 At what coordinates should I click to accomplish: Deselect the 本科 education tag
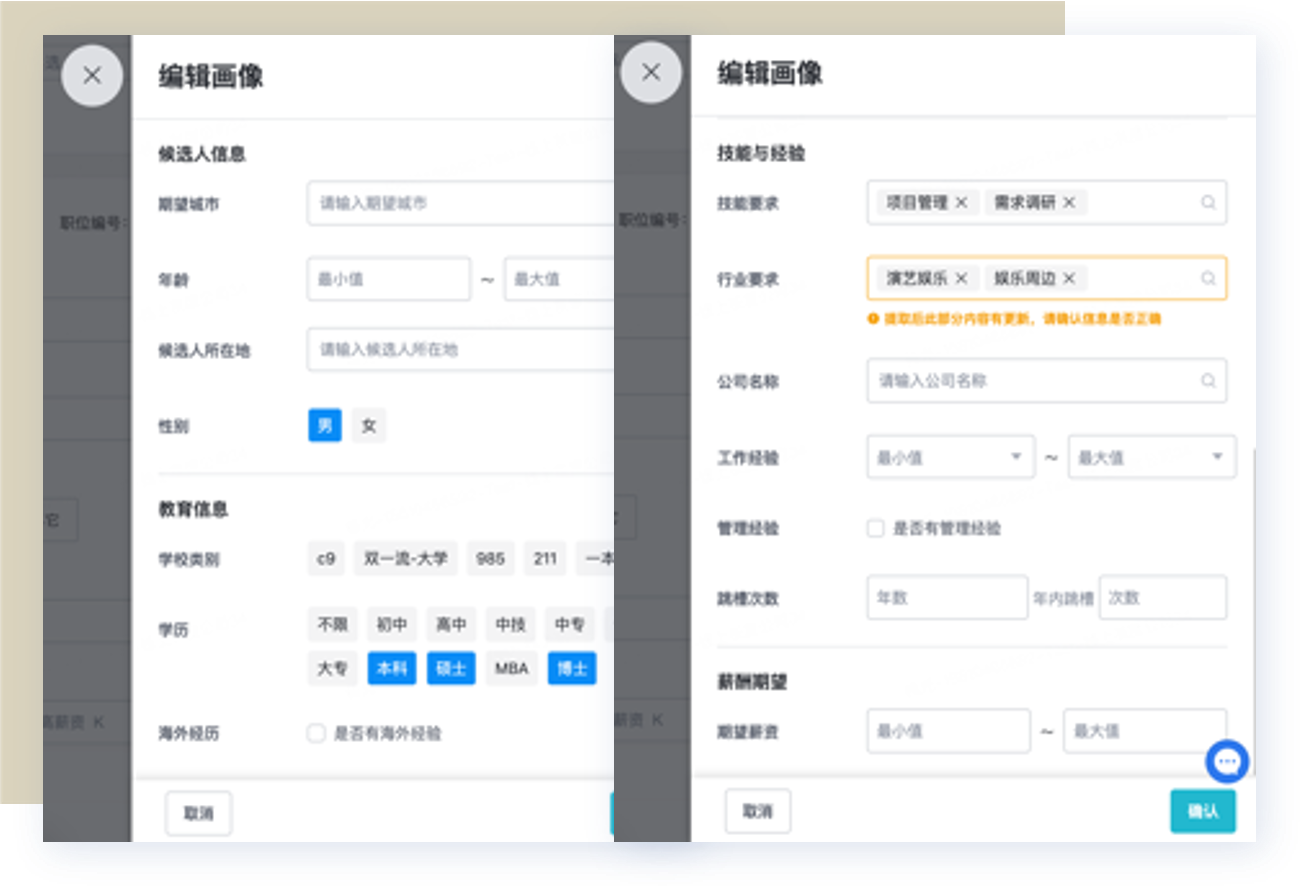(391, 669)
